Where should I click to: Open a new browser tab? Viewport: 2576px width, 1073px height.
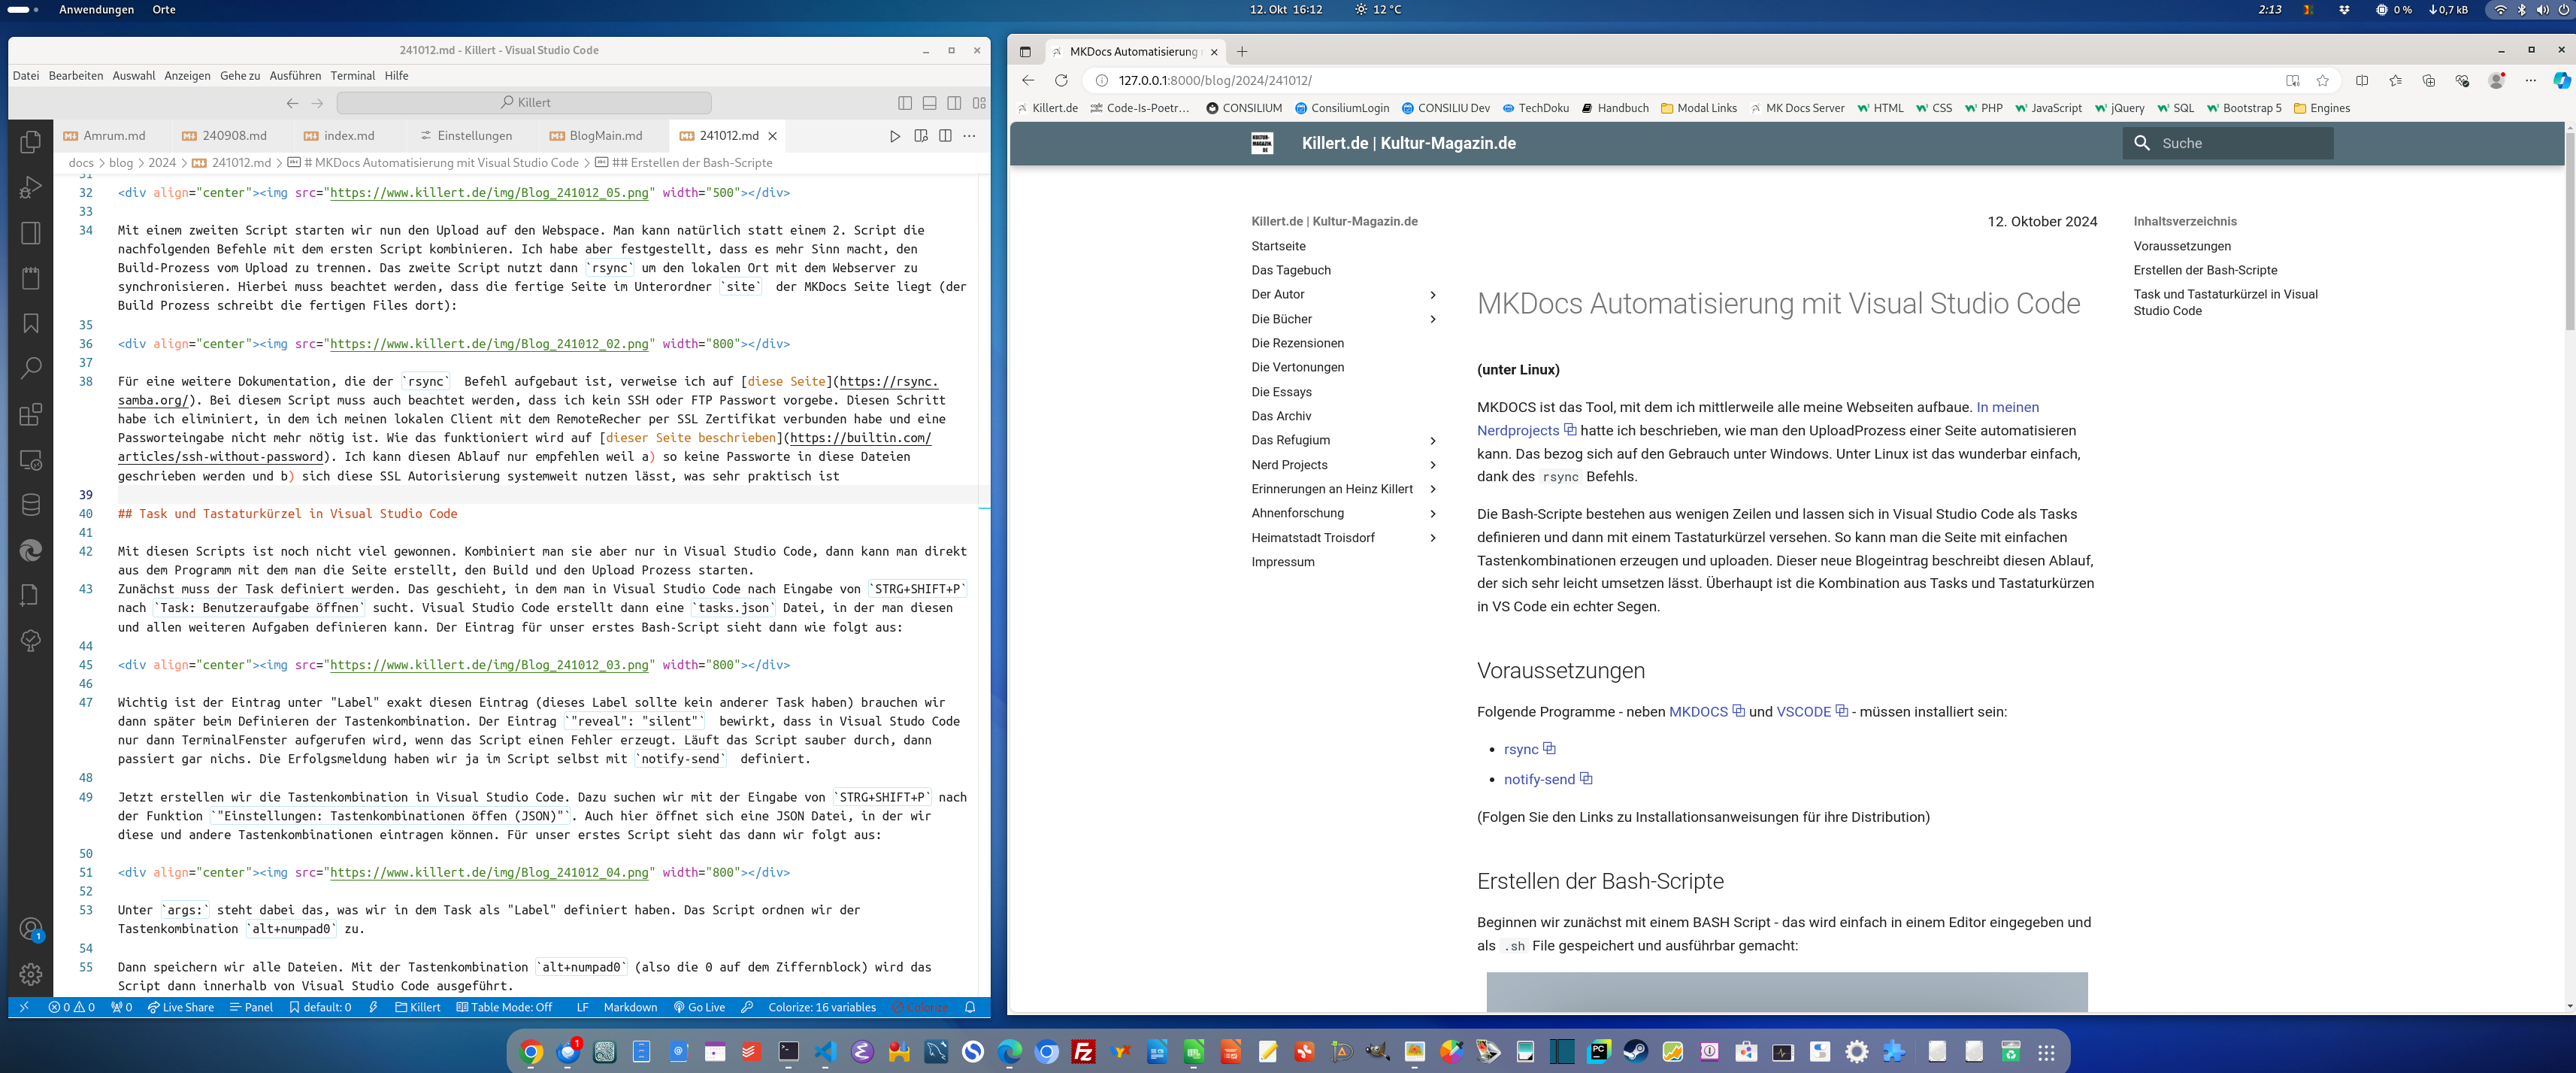[1242, 52]
